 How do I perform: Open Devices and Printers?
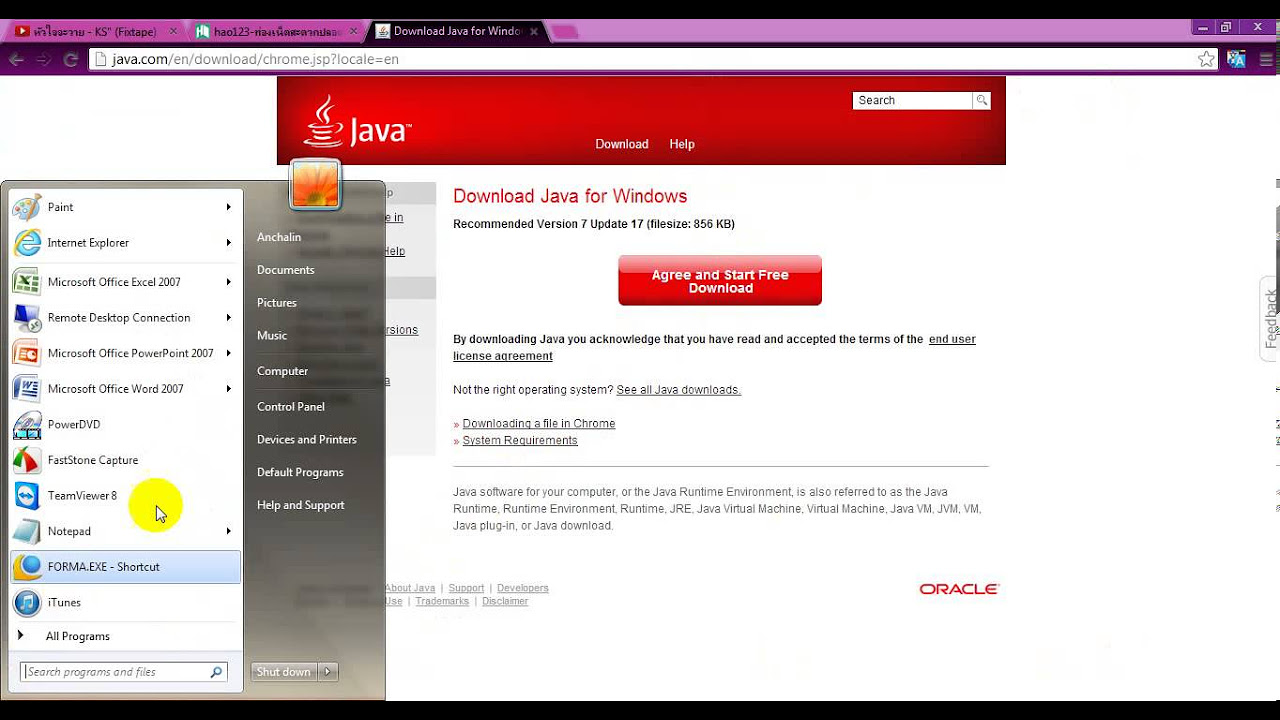tap(307, 440)
